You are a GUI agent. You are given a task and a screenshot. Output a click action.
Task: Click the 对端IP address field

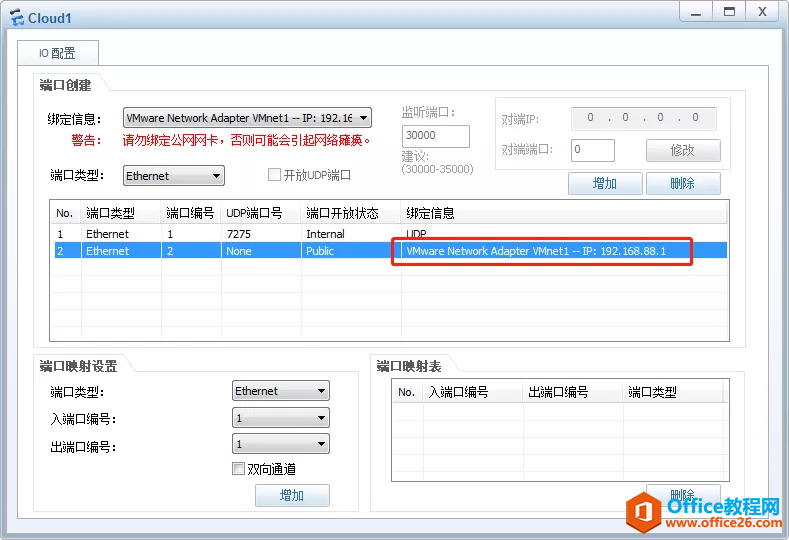click(x=643, y=118)
